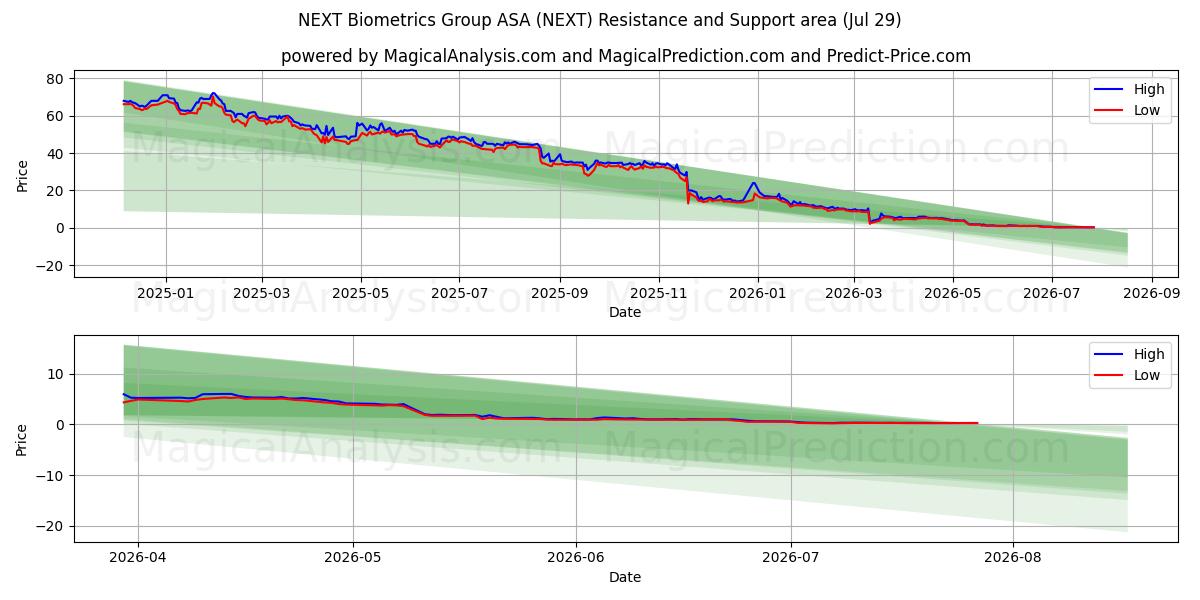Click the 2026-03 tick label on top chart
The width and height of the screenshot is (1200, 600).
pyautogui.click(x=853, y=293)
